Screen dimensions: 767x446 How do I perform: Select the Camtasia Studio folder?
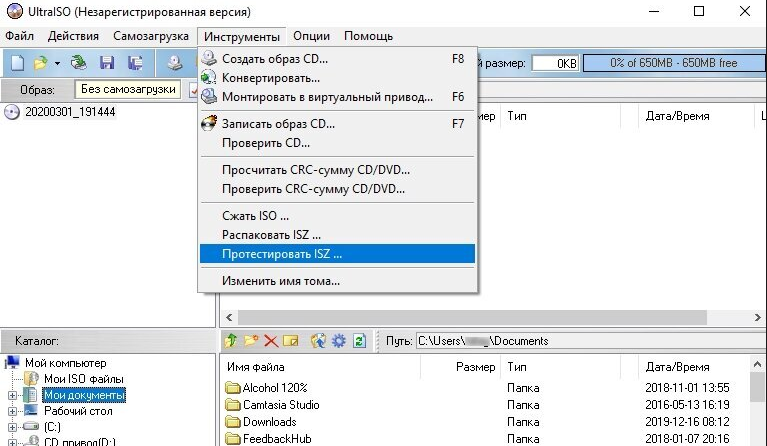point(281,405)
